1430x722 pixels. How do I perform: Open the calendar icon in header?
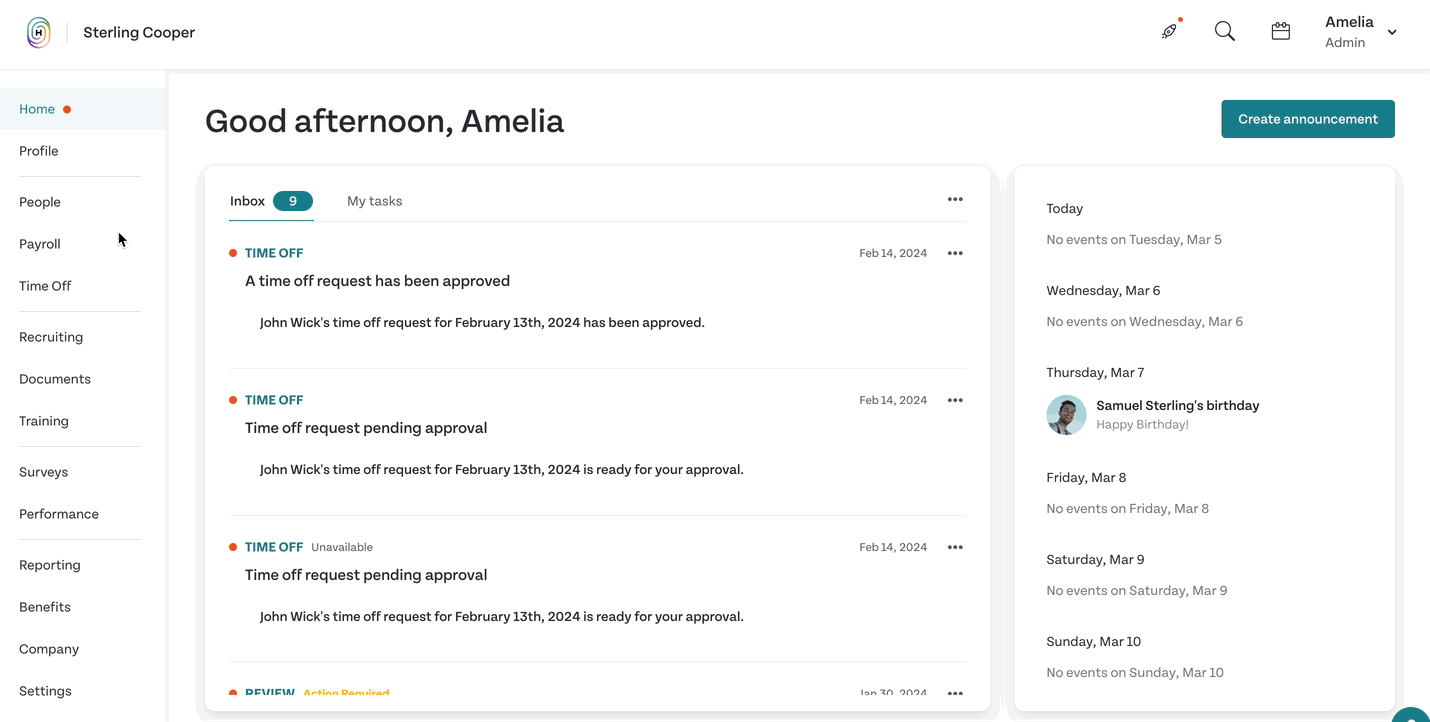(1281, 31)
